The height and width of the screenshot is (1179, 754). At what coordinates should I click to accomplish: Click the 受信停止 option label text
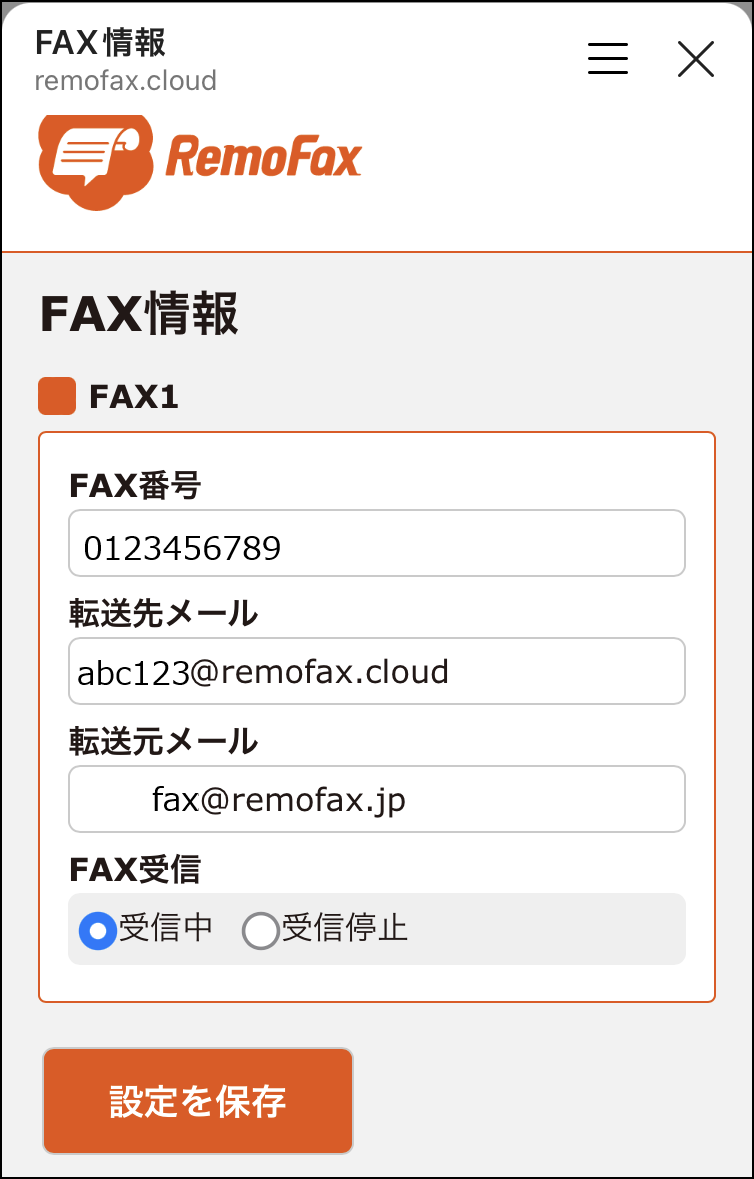click(x=345, y=929)
